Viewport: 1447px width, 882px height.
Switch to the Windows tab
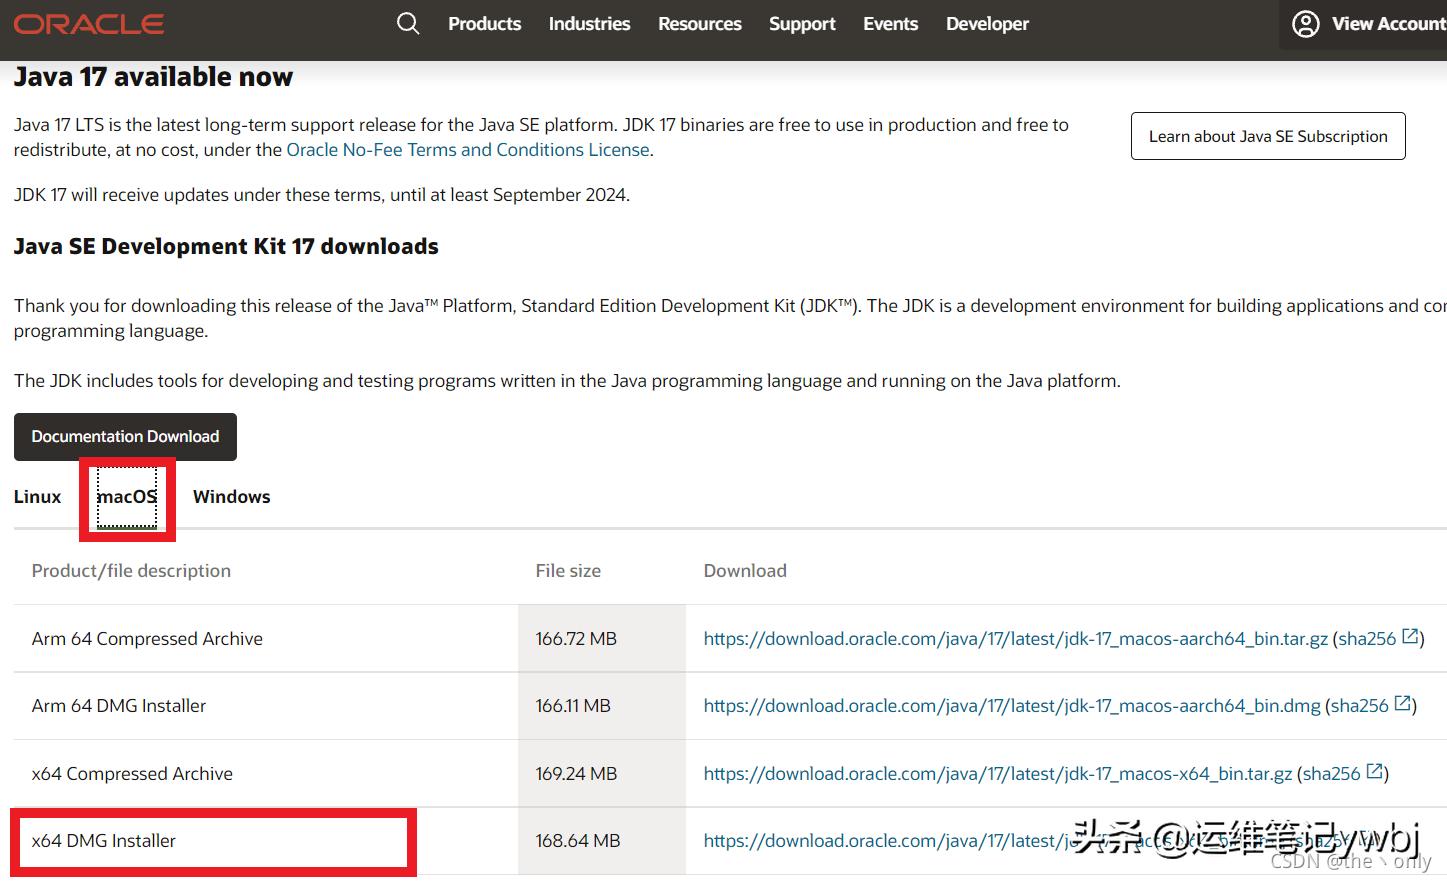coord(231,497)
